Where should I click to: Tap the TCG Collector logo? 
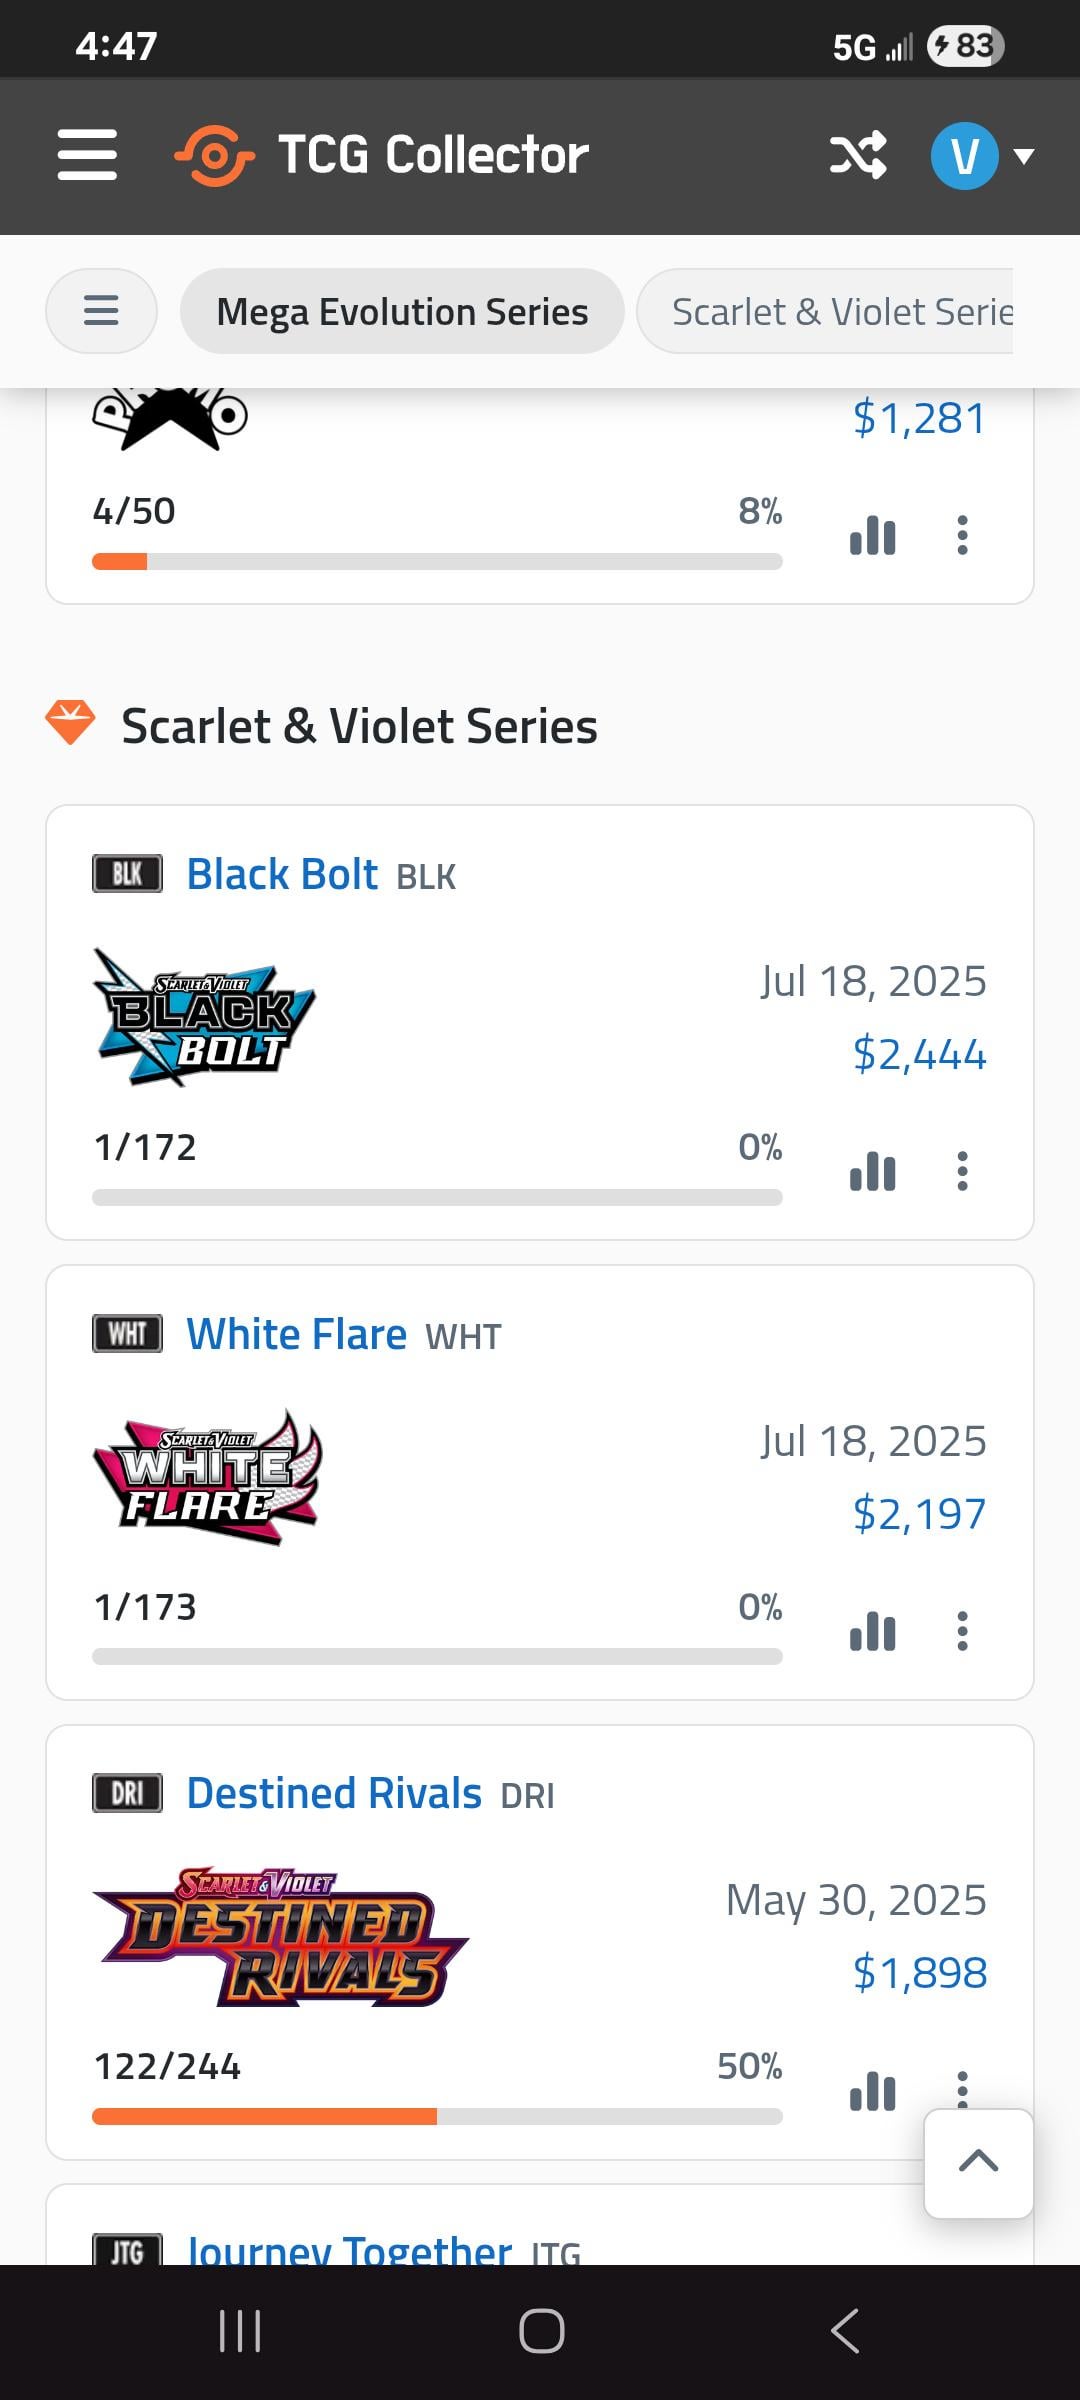pyautogui.click(x=382, y=155)
